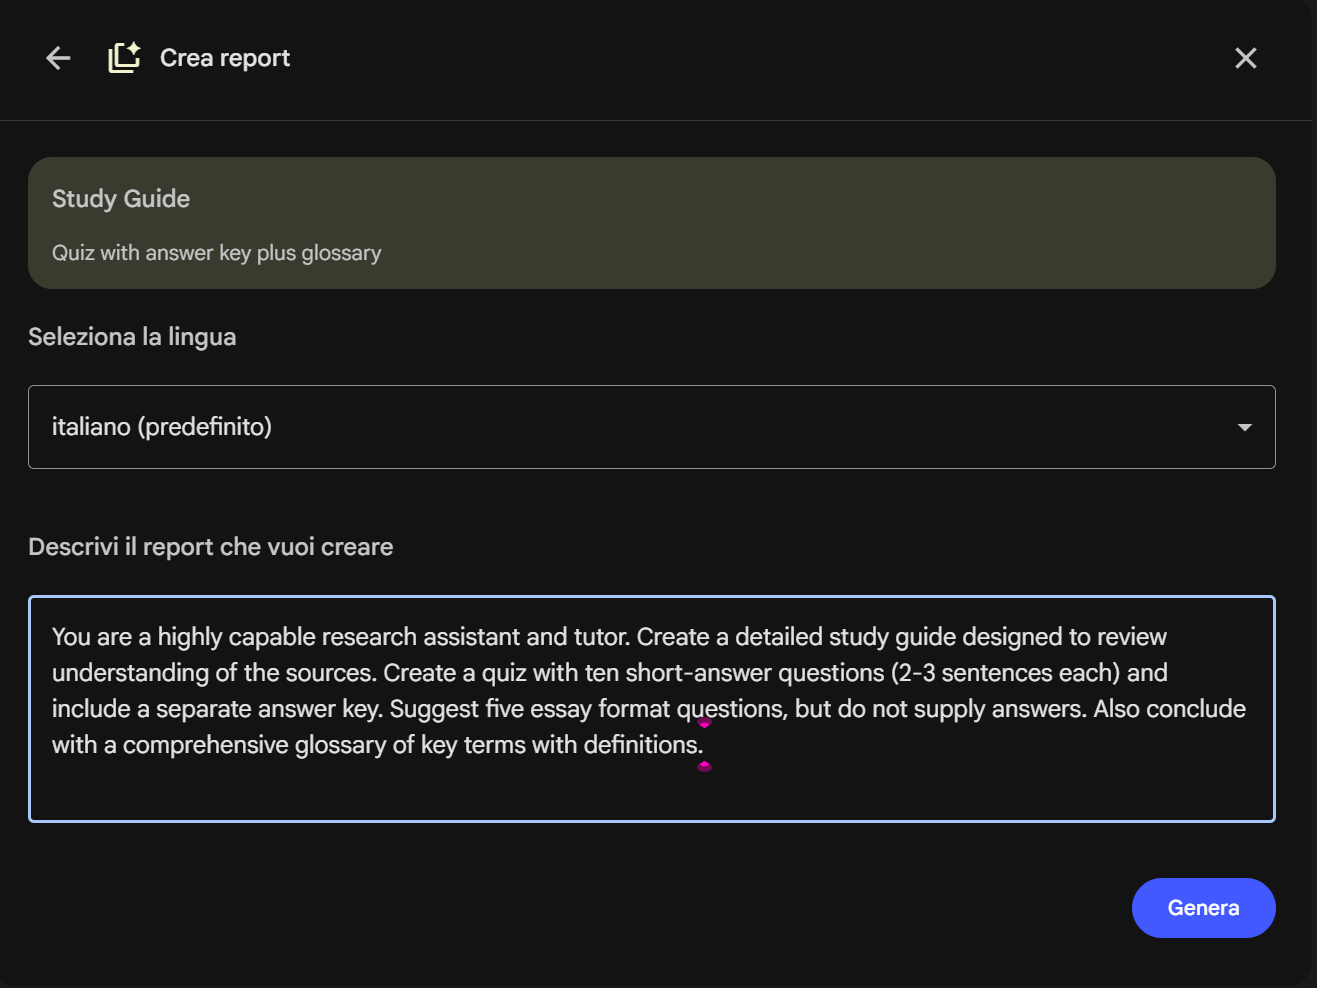
Task: Click the pink marker below definitions
Action: (704, 766)
